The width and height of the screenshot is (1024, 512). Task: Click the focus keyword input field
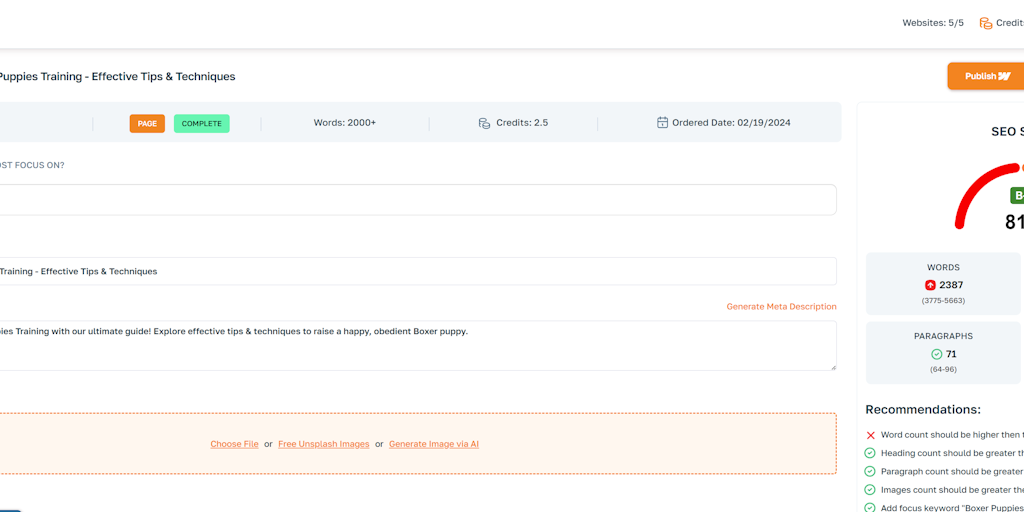tap(400, 200)
